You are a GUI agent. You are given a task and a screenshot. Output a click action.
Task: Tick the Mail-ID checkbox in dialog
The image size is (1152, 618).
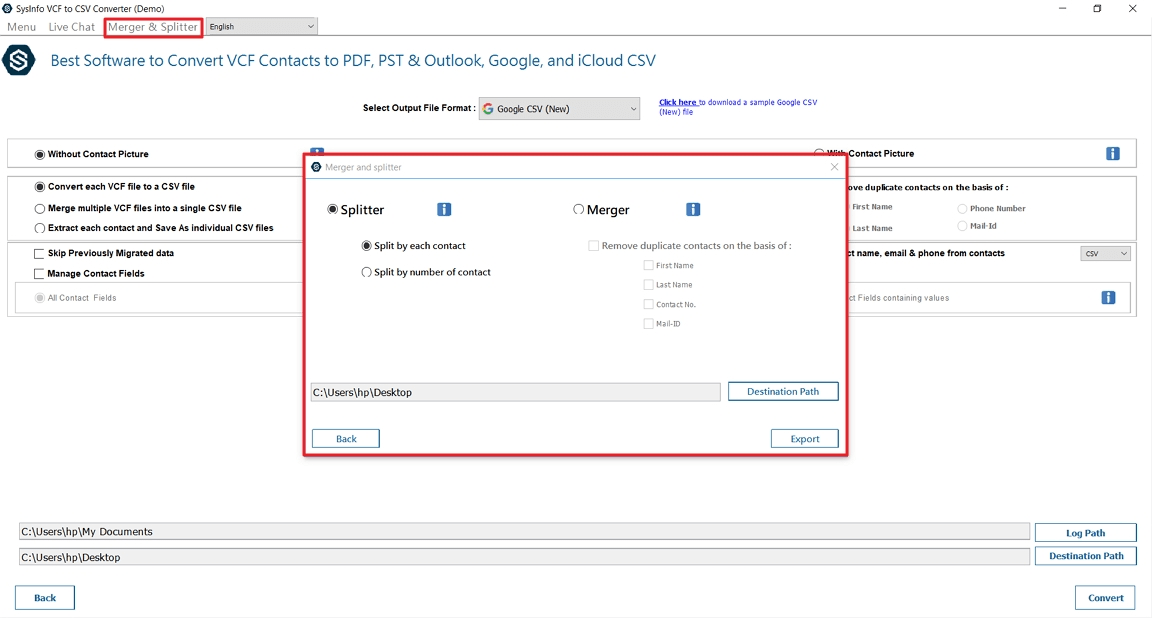coord(648,323)
